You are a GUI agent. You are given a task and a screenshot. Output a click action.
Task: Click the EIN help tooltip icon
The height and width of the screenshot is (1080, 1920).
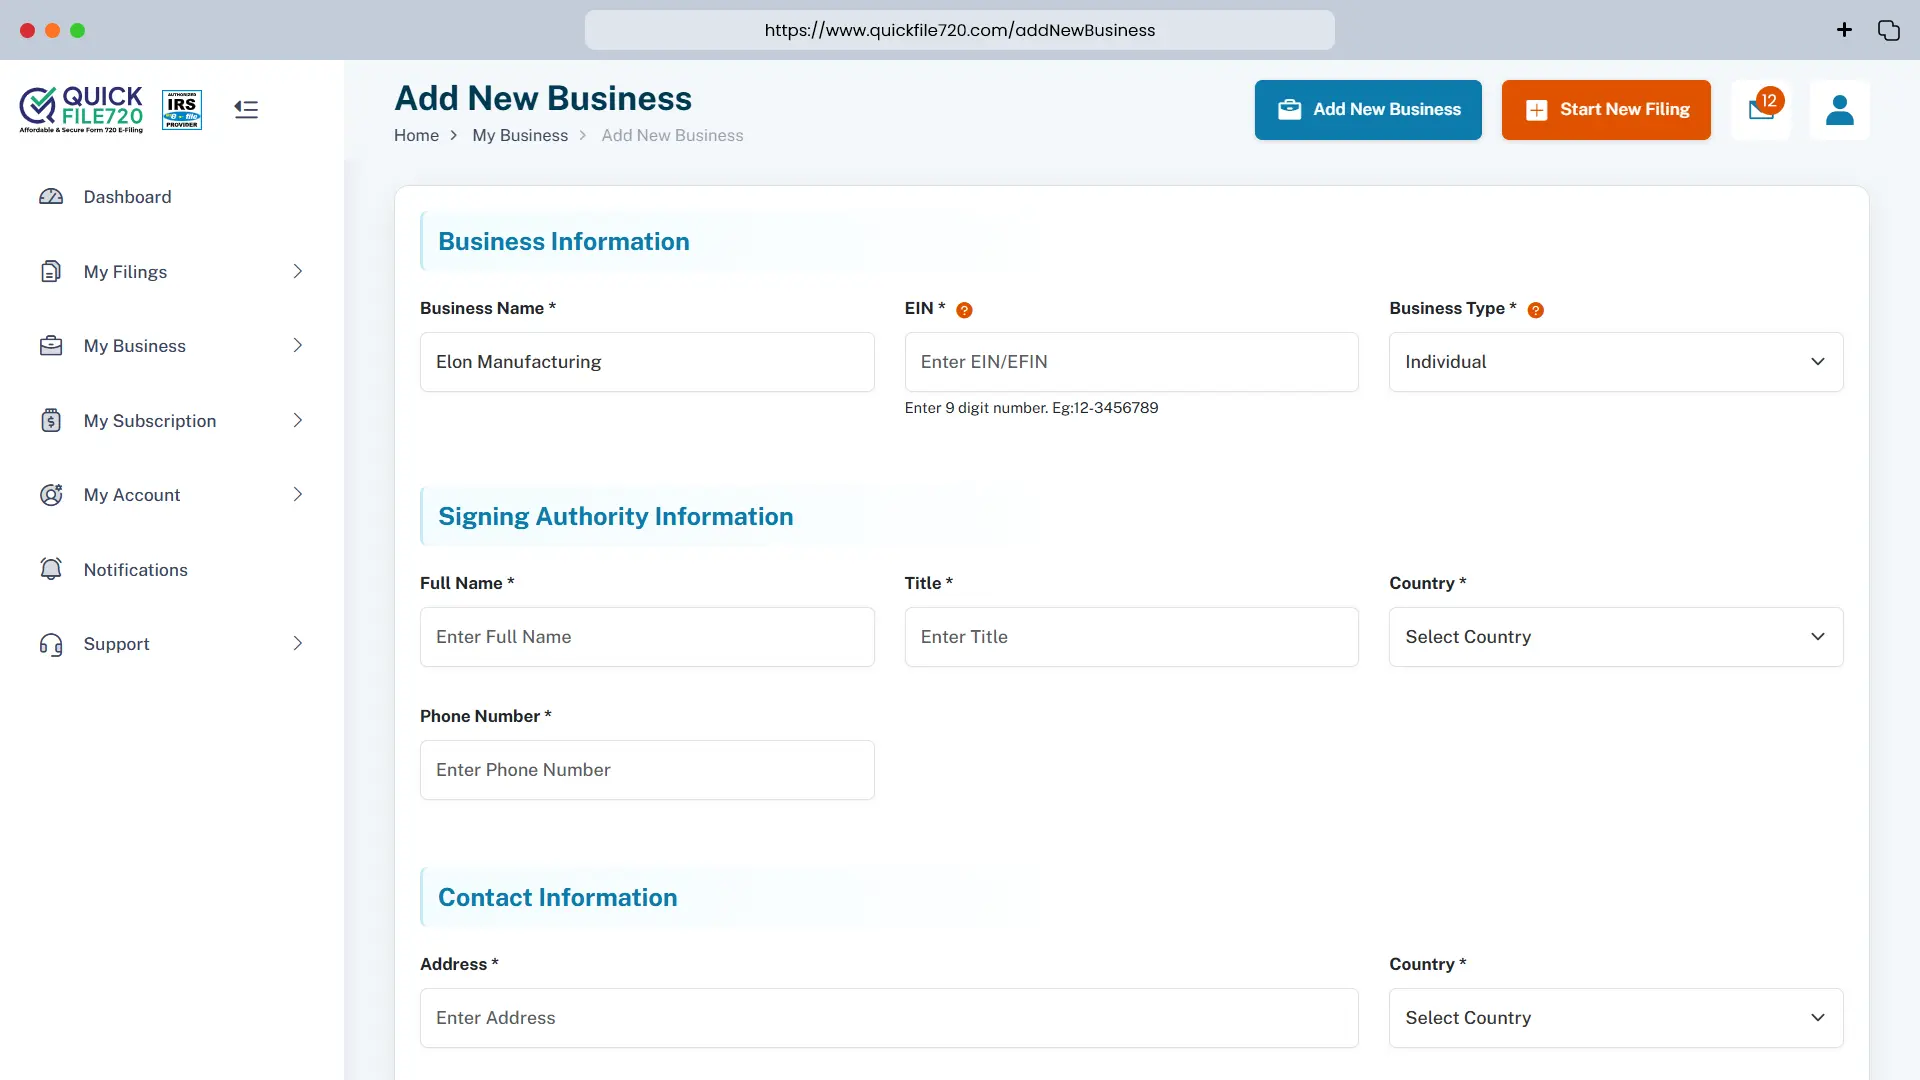(963, 310)
